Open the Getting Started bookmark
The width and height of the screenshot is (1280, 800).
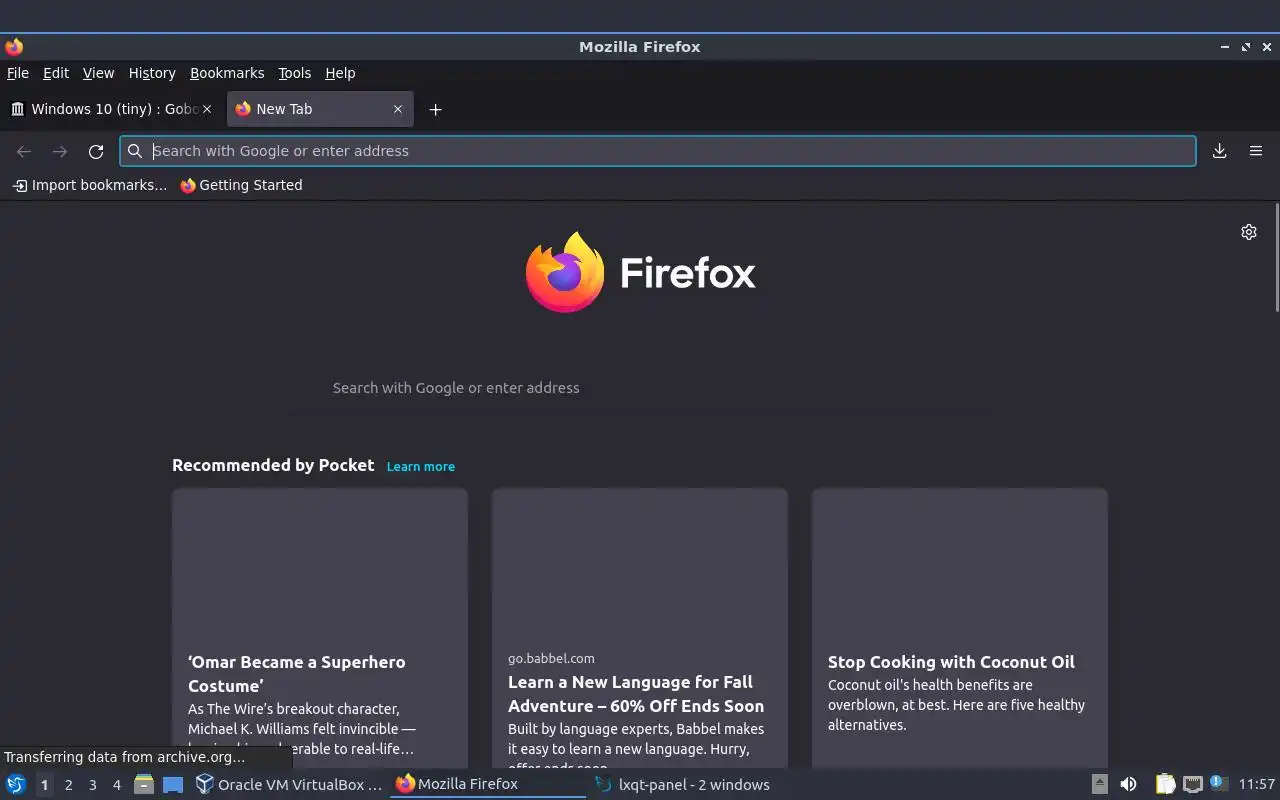(241, 185)
